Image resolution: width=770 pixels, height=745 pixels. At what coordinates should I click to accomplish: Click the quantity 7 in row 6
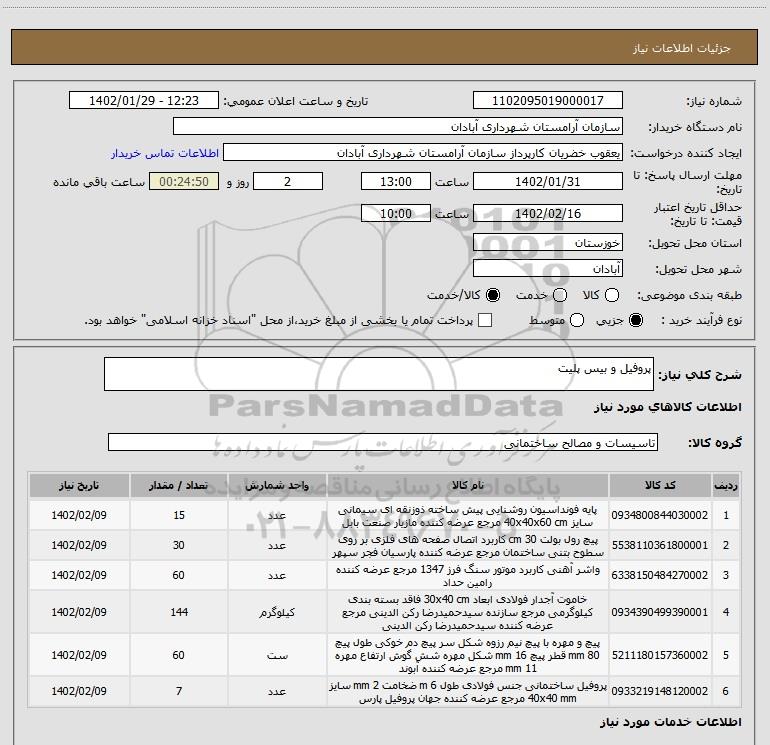pyautogui.click(x=179, y=691)
